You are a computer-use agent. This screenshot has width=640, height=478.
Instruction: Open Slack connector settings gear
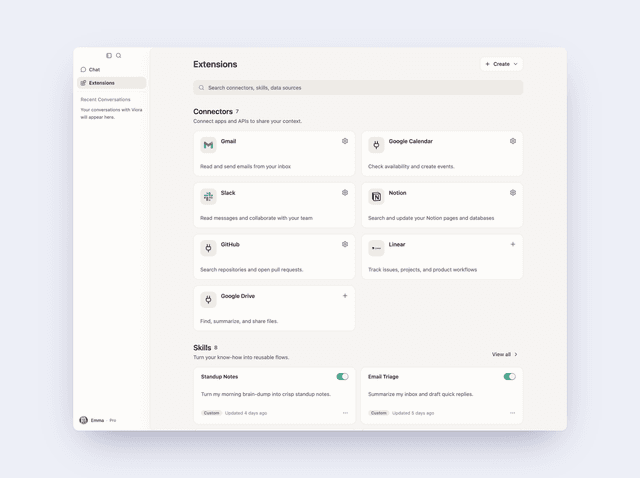pyautogui.click(x=345, y=193)
